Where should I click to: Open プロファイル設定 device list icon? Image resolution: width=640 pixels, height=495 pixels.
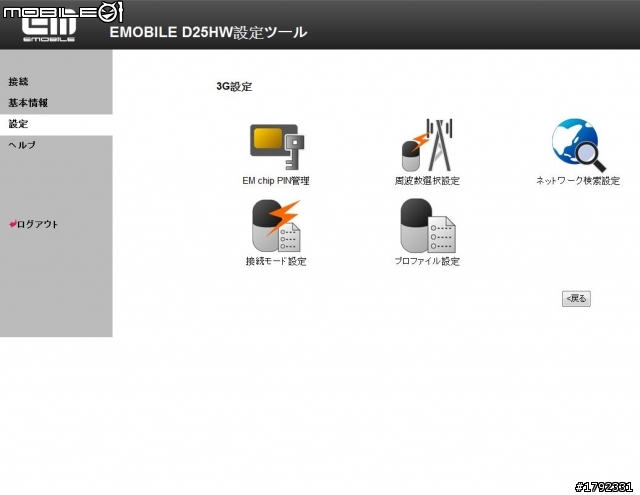(x=427, y=226)
